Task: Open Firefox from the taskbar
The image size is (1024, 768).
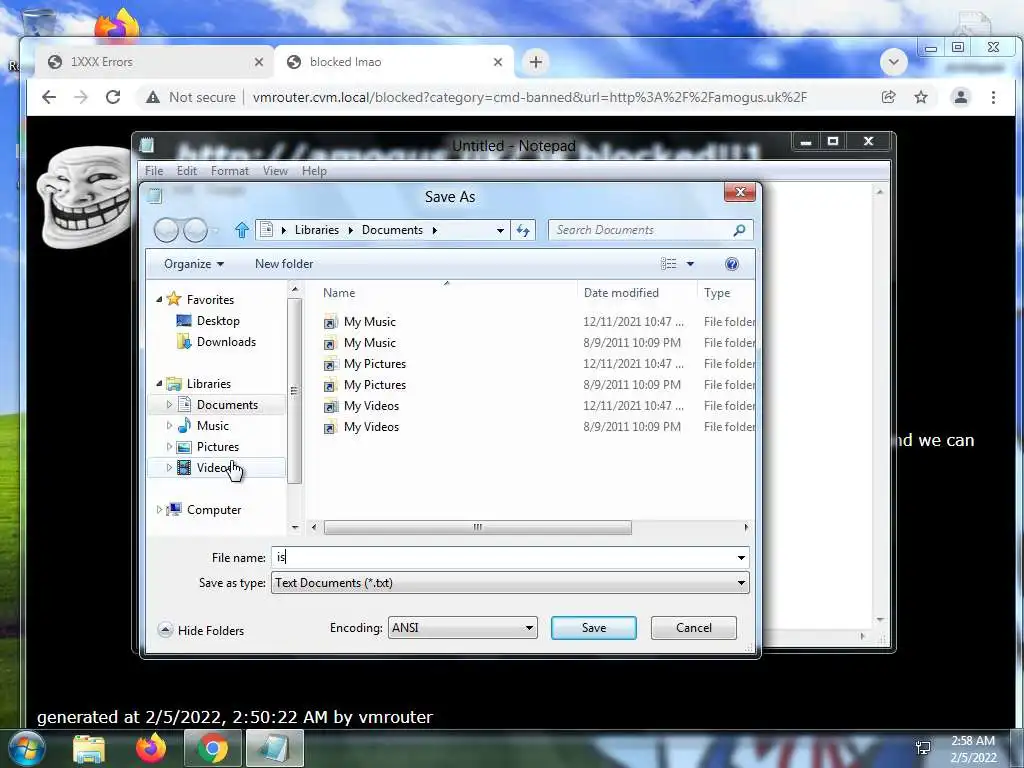Action: click(151, 748)
